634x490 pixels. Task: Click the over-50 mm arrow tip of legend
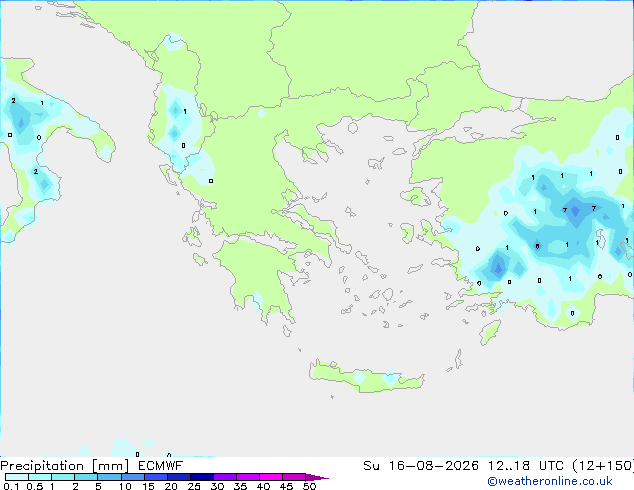coord(317,477)
